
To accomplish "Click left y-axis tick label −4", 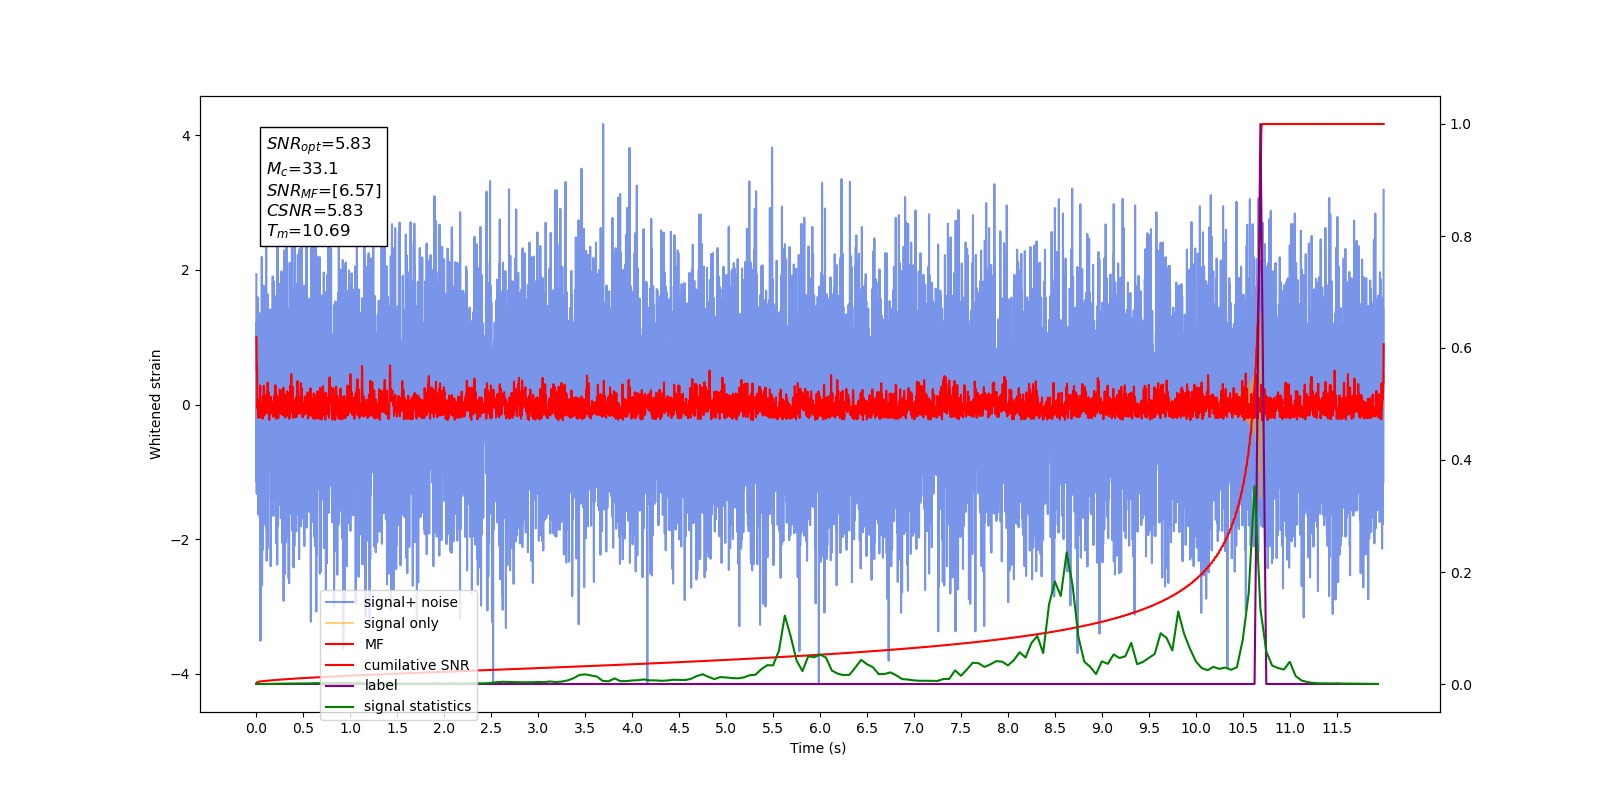I will click(x=181, y=674).
